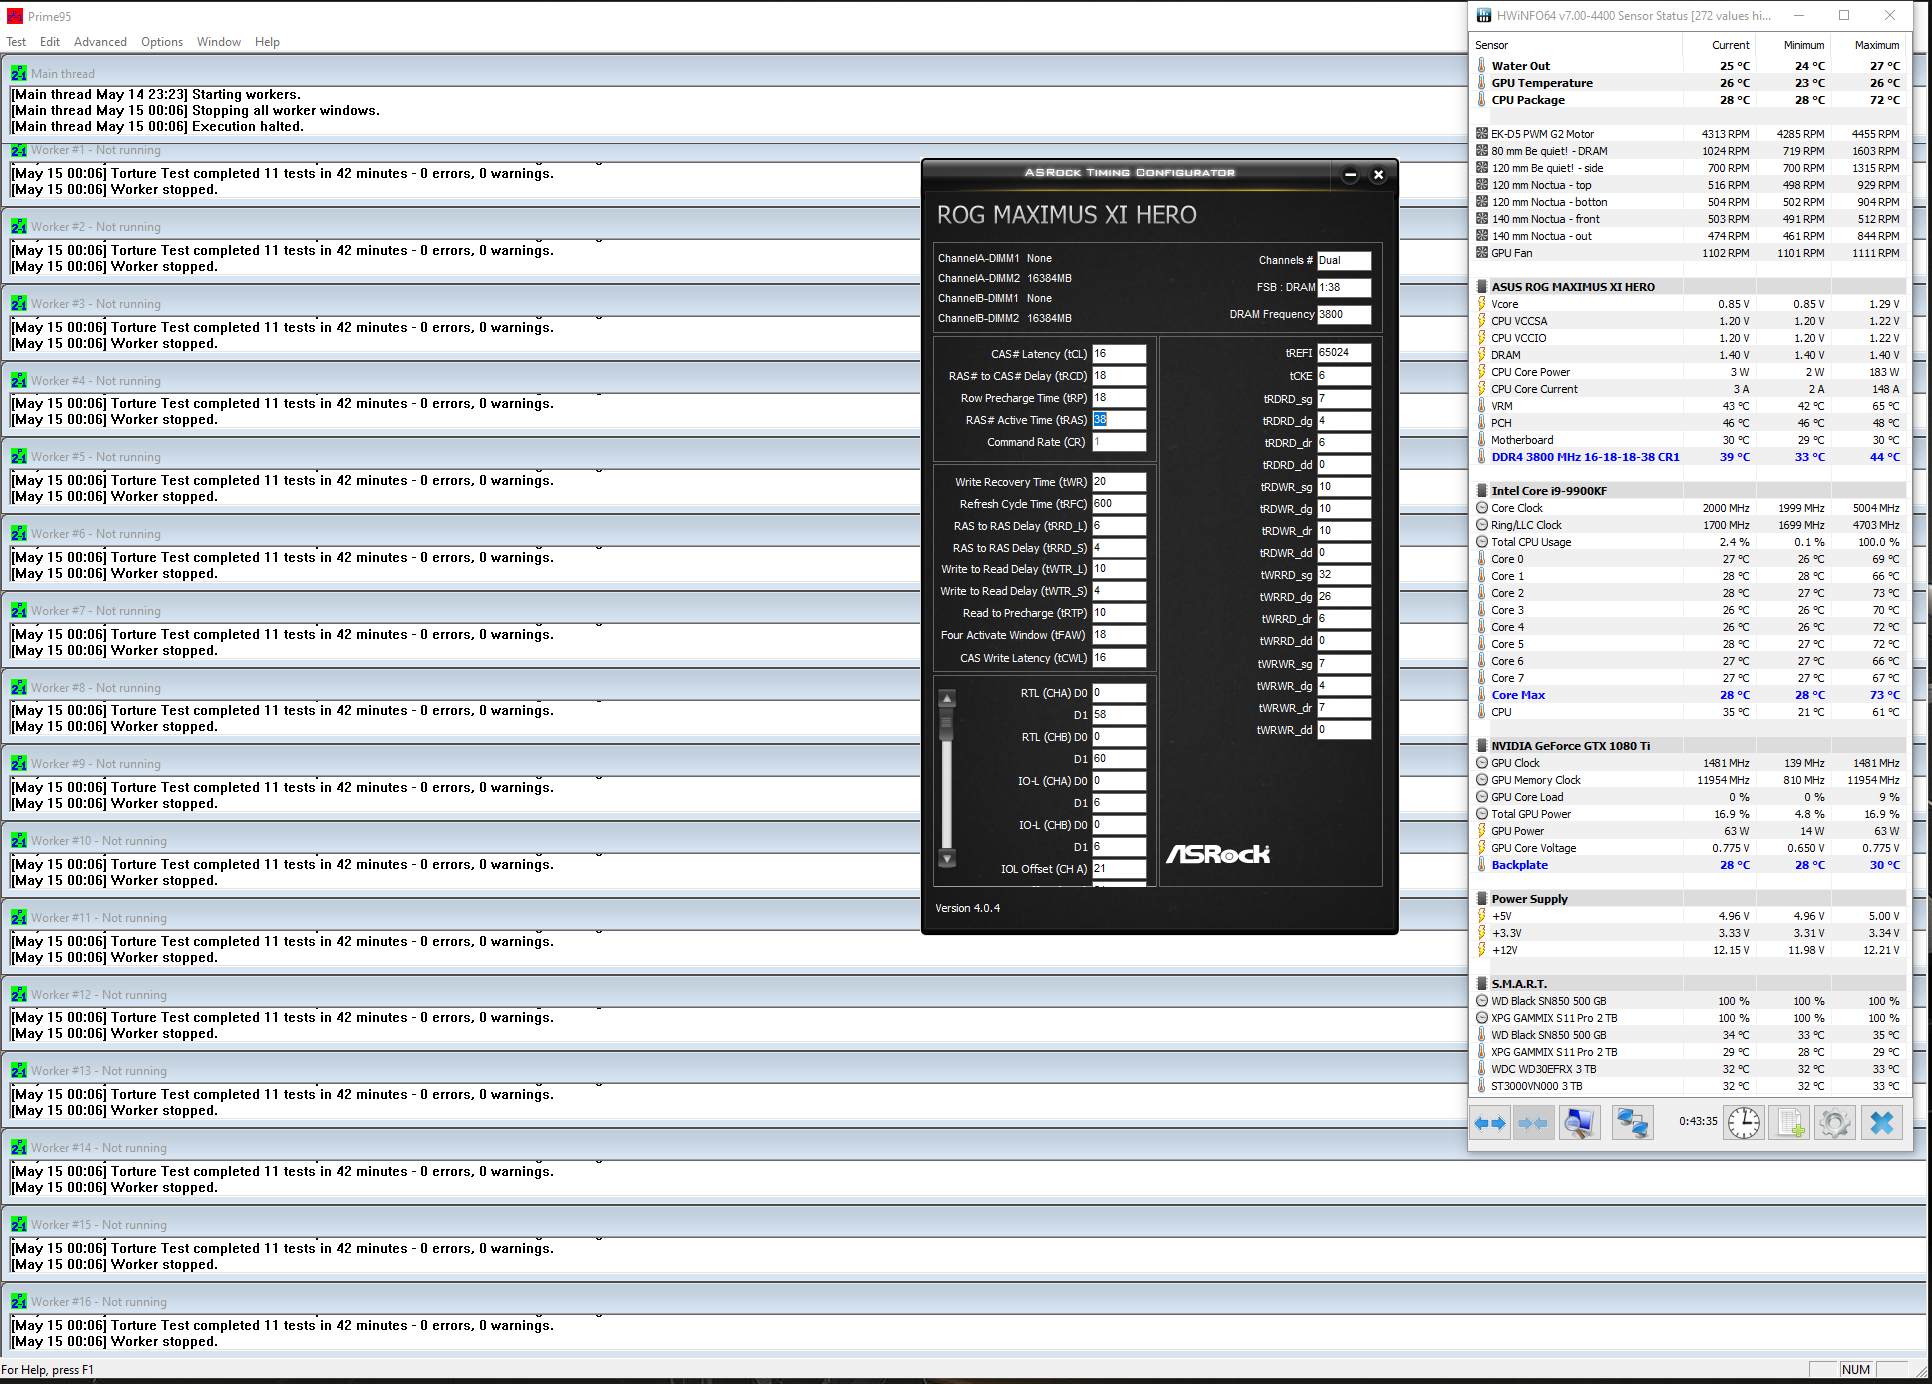Screen dimensions: 1932x1384
Task: Click Worker #1 window icon in Prime95
Action: pos(19,150)
